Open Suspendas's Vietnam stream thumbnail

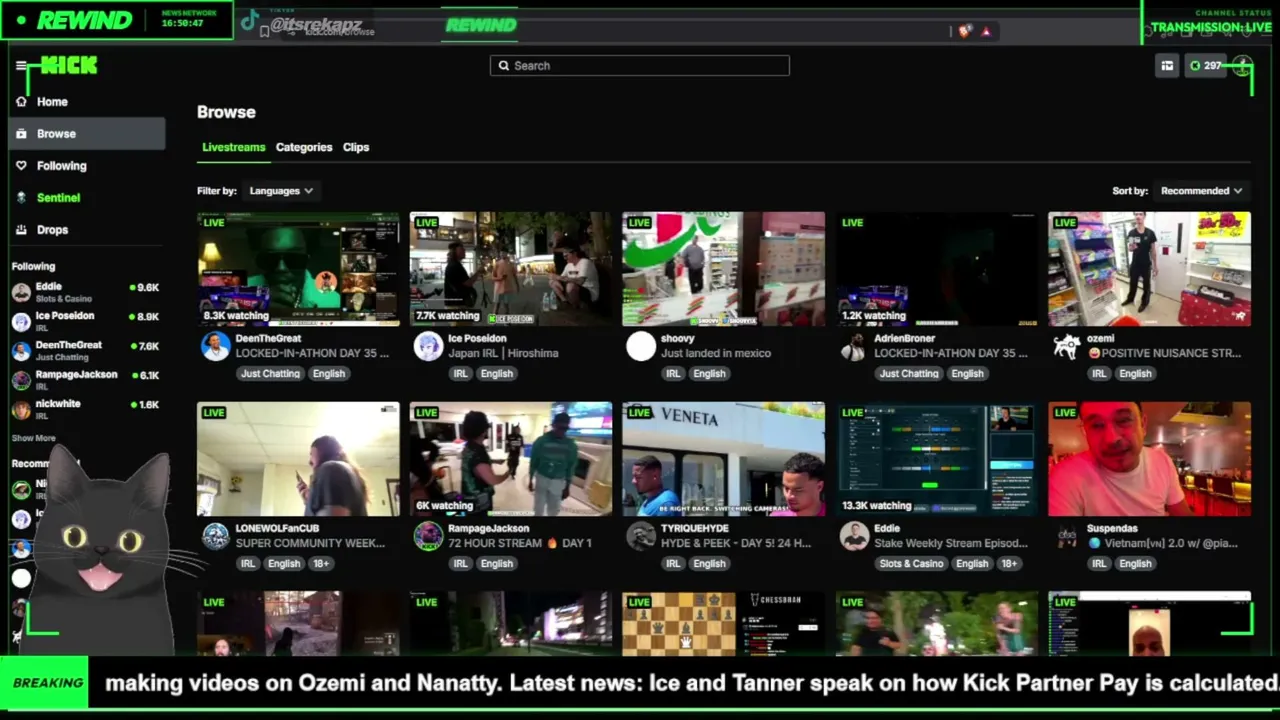coord(1149,459)
